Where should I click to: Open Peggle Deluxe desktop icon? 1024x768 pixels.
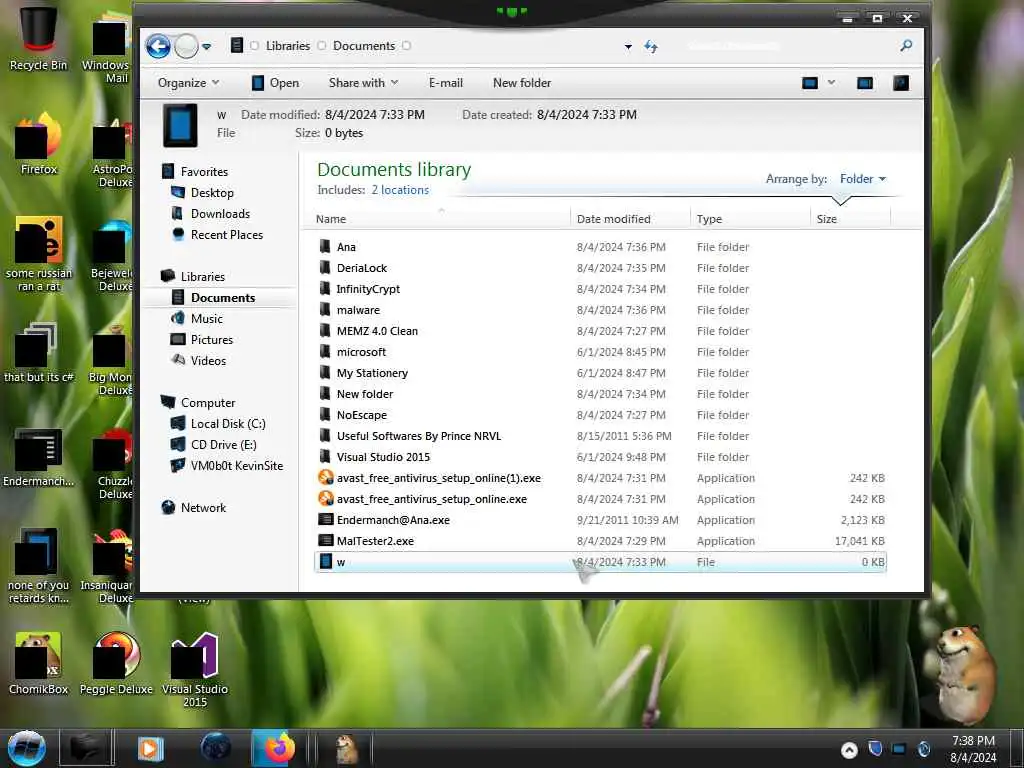point(116,664)
